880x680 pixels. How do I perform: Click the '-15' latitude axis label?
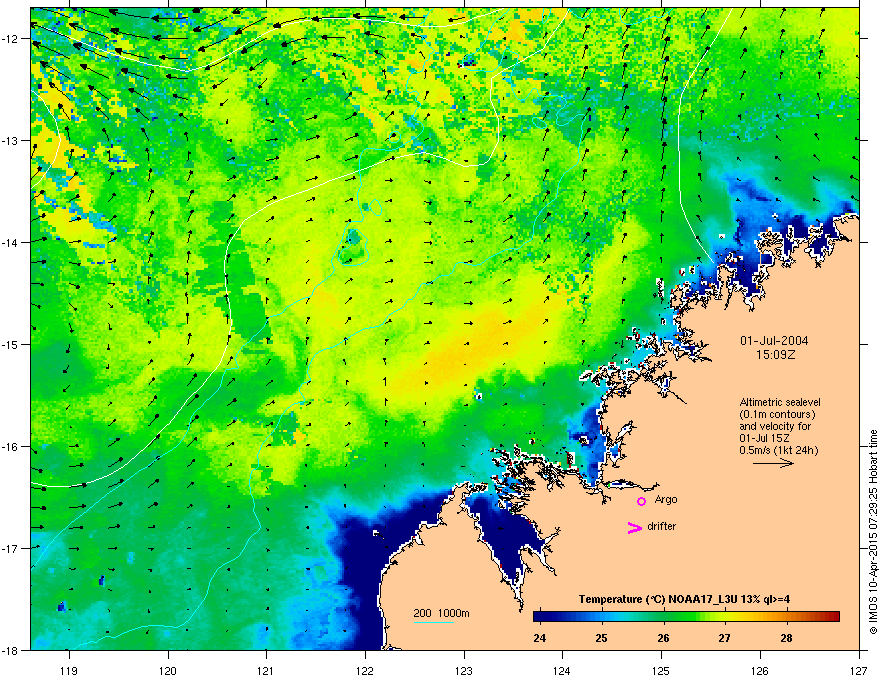tap(11, 344)
